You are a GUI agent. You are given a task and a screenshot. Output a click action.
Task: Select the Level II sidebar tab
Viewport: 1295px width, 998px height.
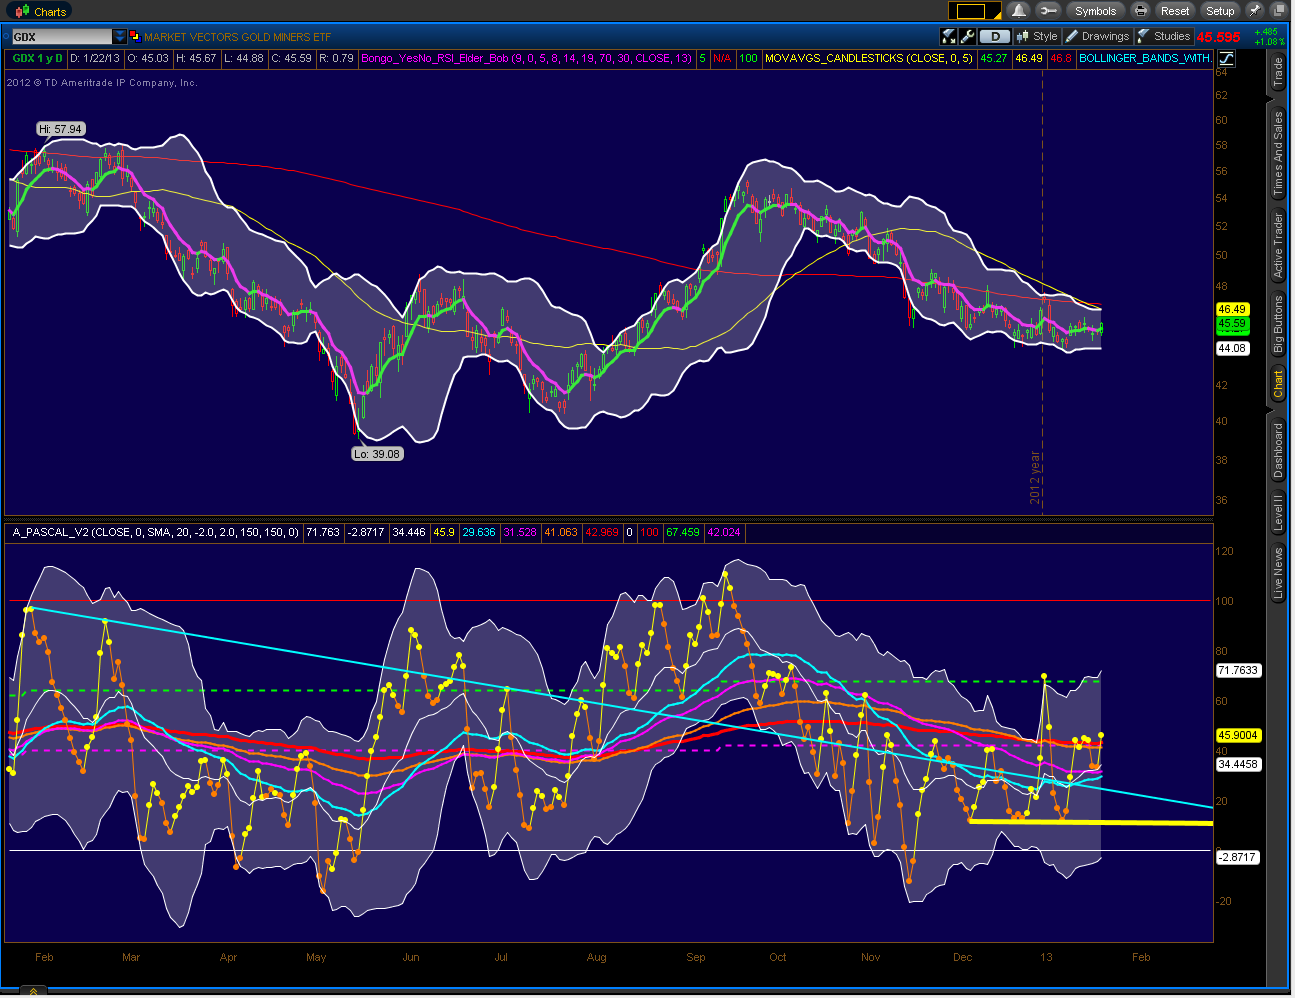[x=1278, y=513]
